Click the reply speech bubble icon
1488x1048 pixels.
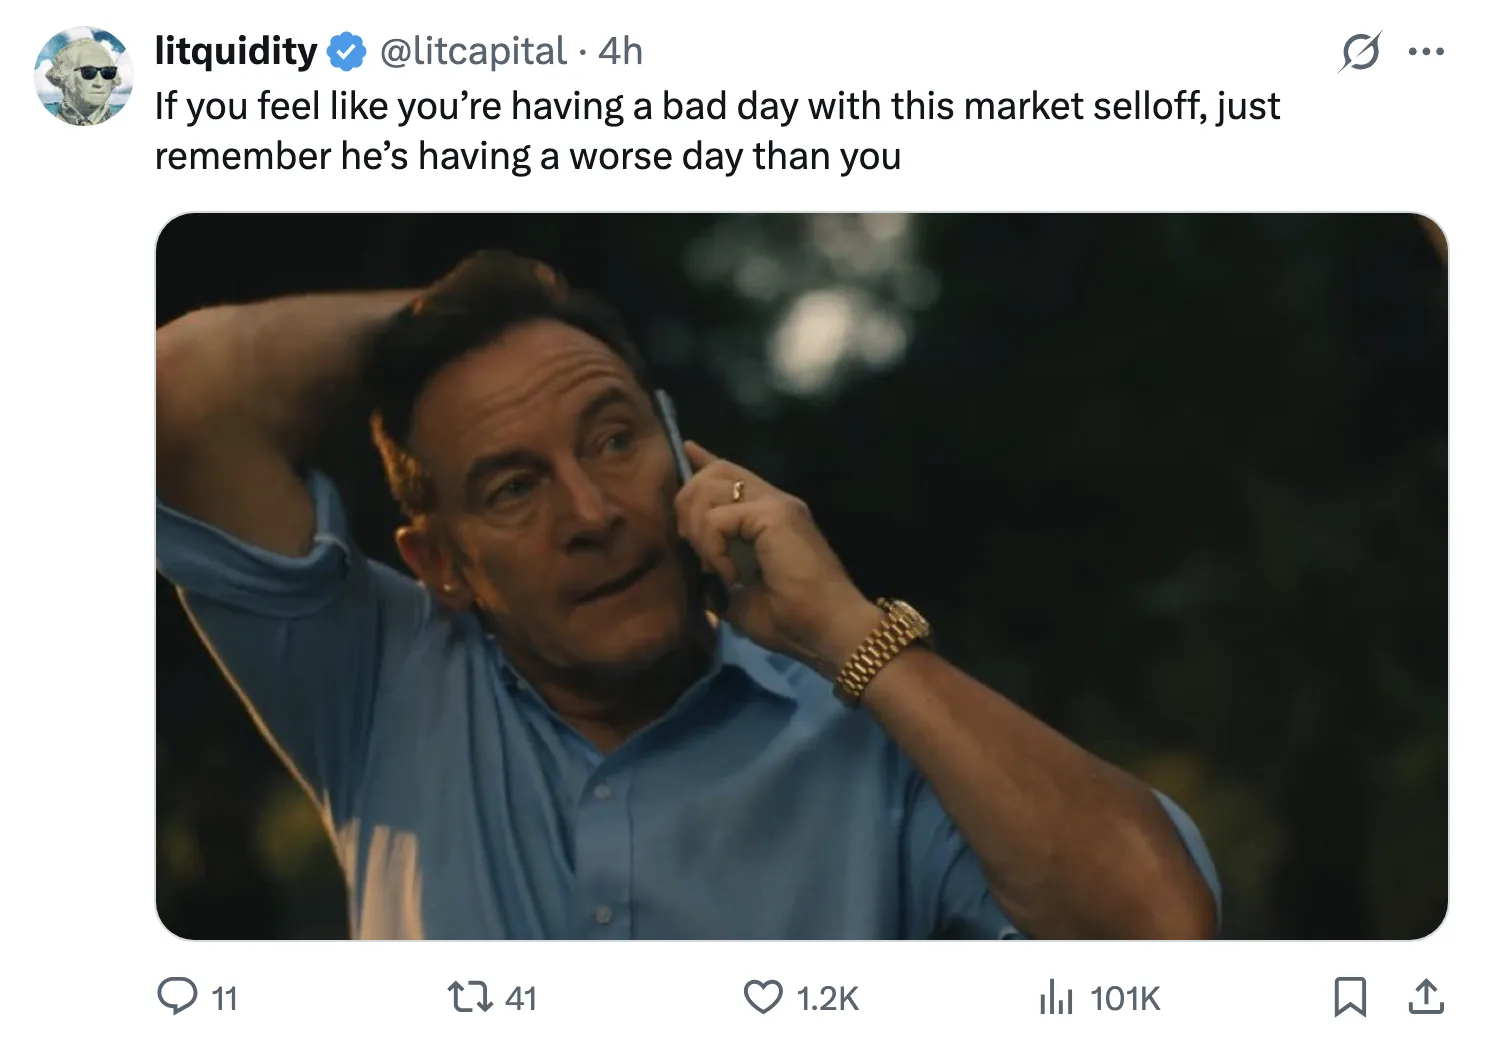pyautogui.click(x=177, y=996)
